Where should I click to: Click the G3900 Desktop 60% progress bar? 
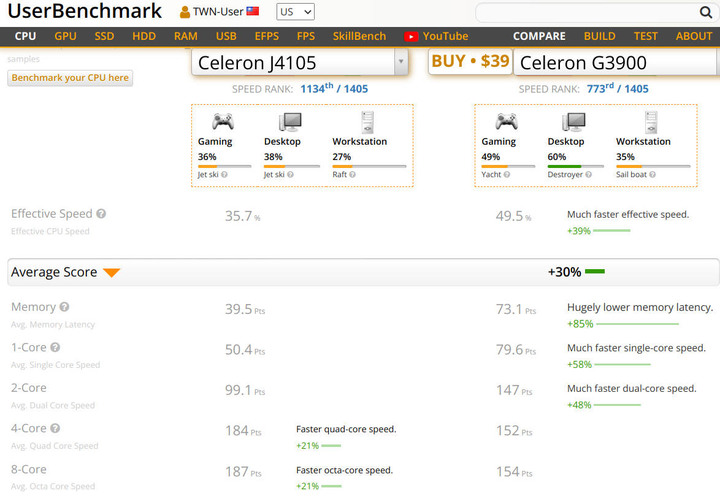575,166
